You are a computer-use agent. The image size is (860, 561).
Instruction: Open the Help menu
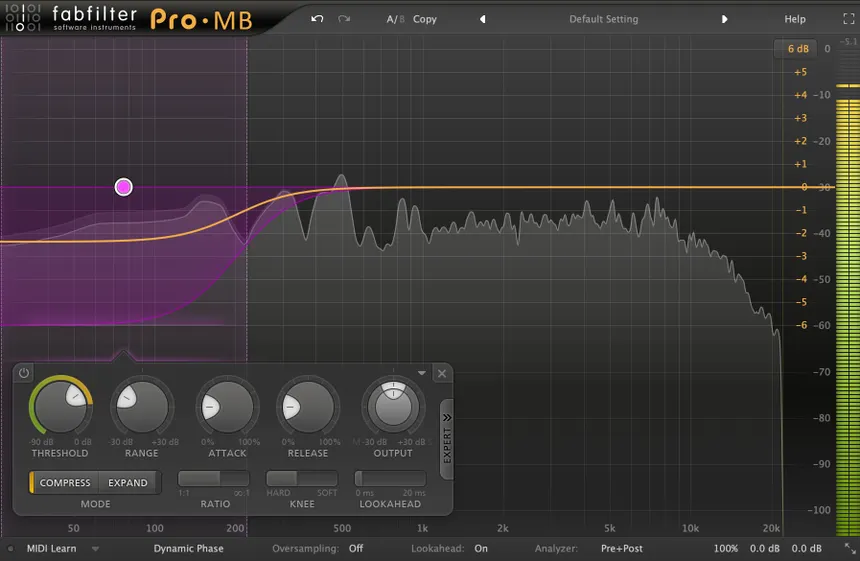point(795,19)
